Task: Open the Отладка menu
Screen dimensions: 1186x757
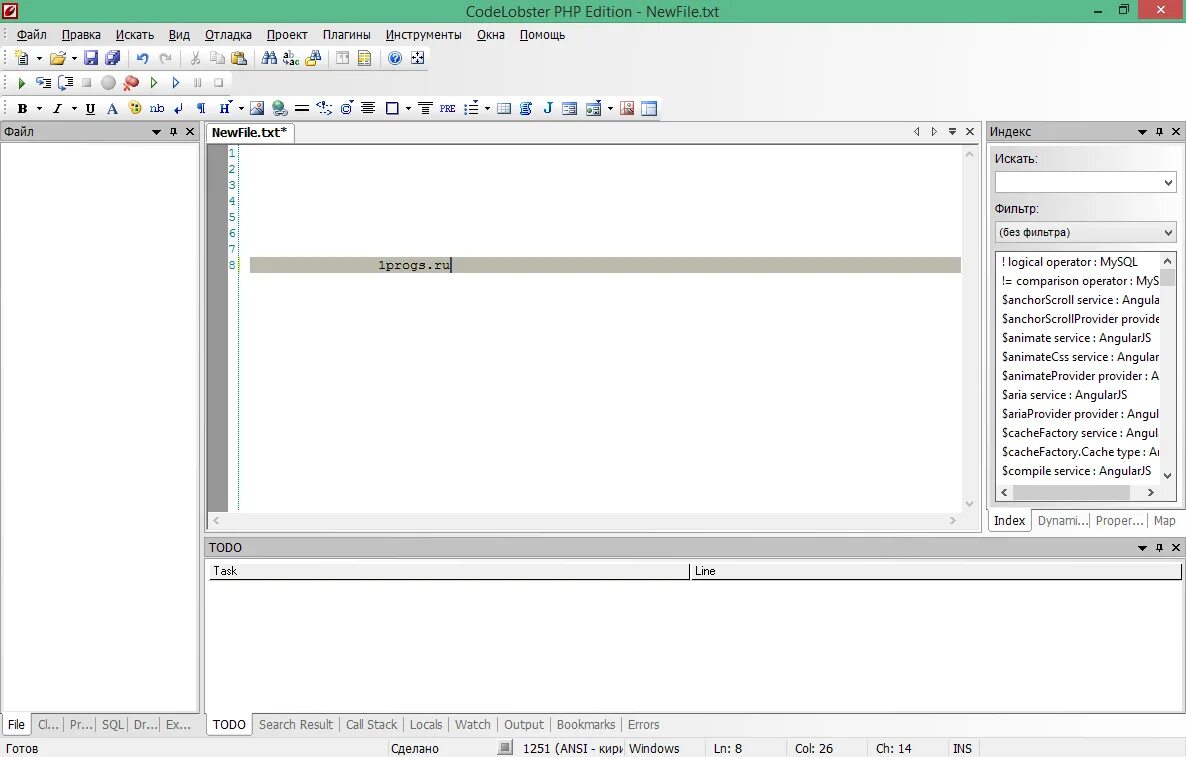Action: pyautogui.click(x=228, y=35)
